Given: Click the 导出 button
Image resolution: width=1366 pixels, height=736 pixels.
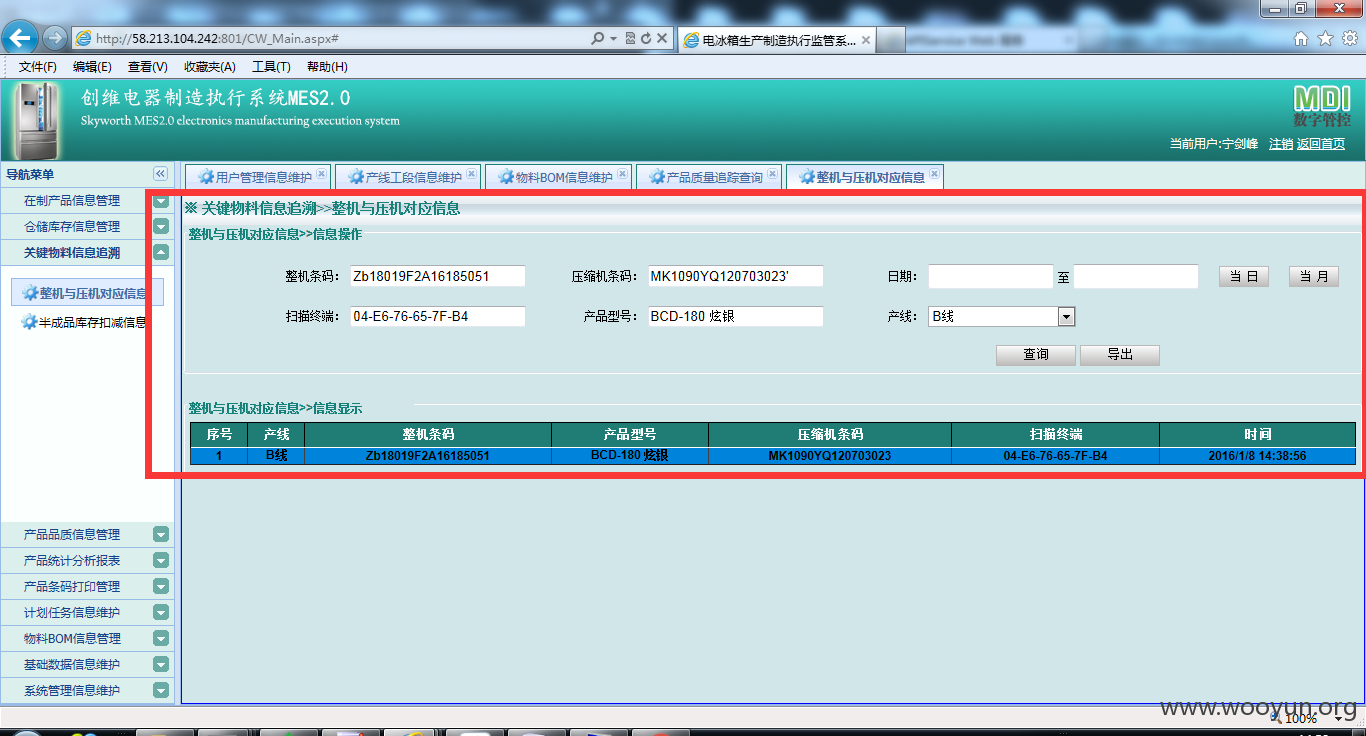Looking at the screenshot, I should 1120,355.
